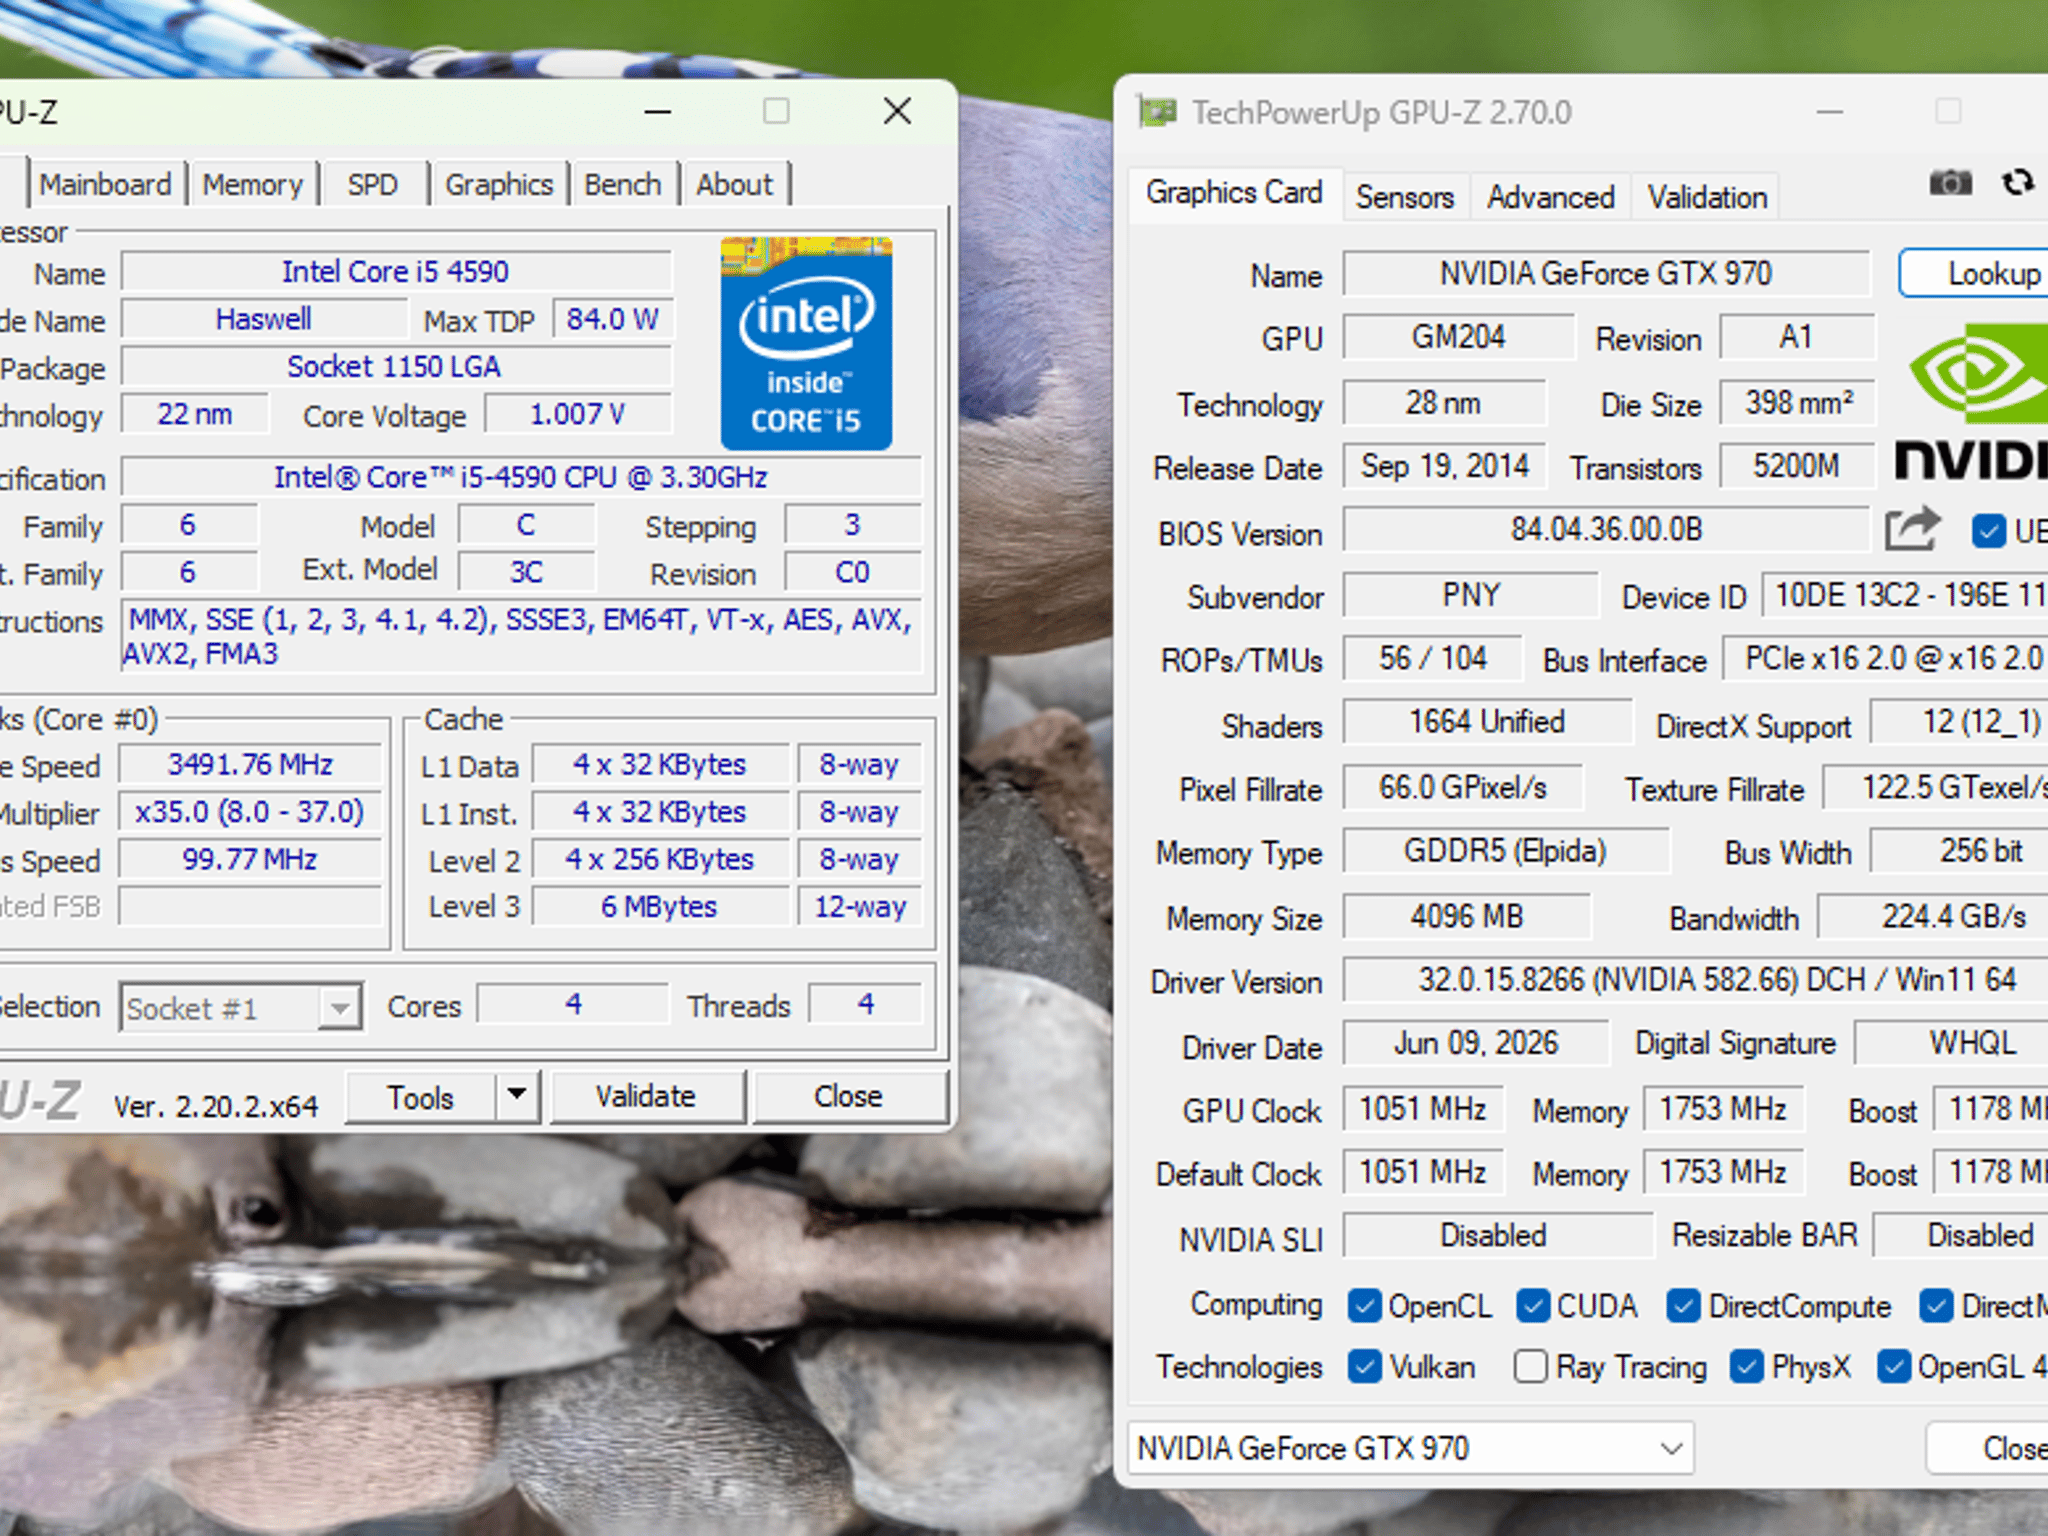
Task: Select the Graphics Card tab in GPU-Z
Action: pos(1234,192)
